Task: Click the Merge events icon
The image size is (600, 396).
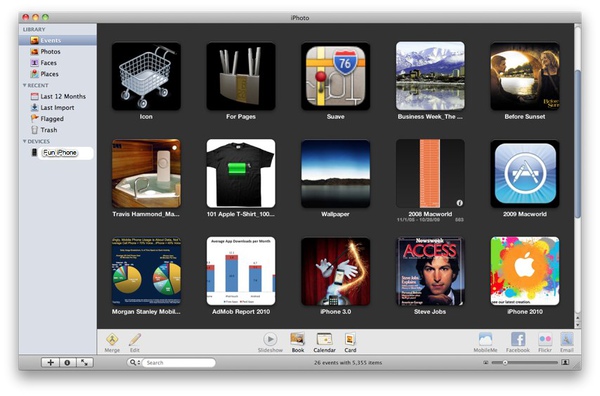Action: [112, 339]
